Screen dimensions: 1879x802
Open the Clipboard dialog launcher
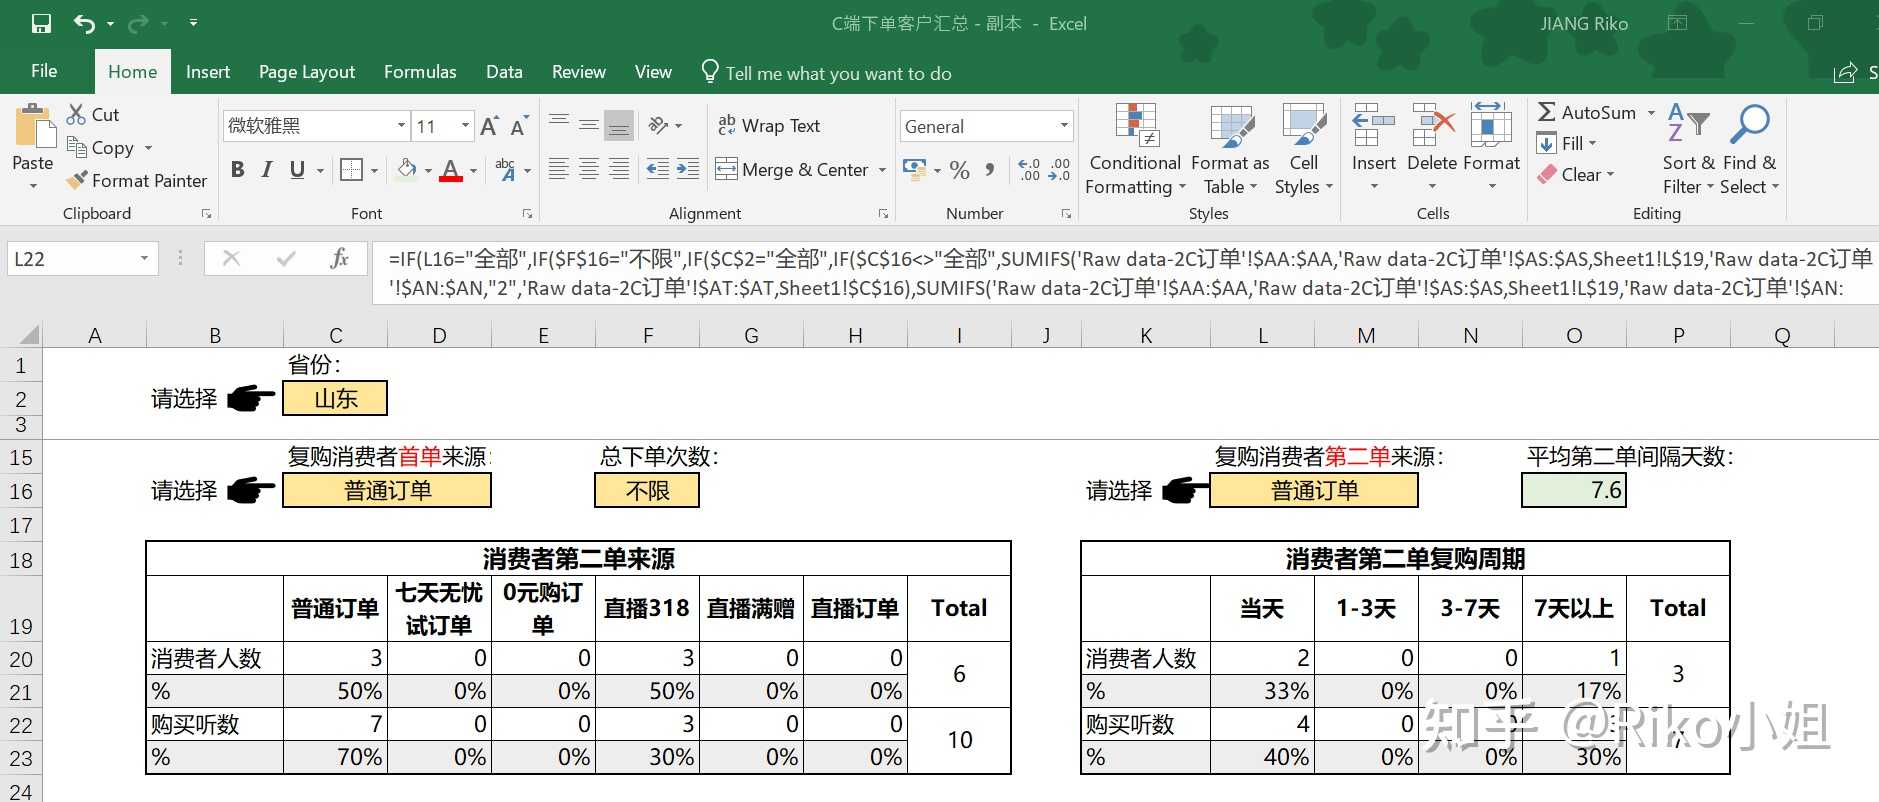pos(206,213)
